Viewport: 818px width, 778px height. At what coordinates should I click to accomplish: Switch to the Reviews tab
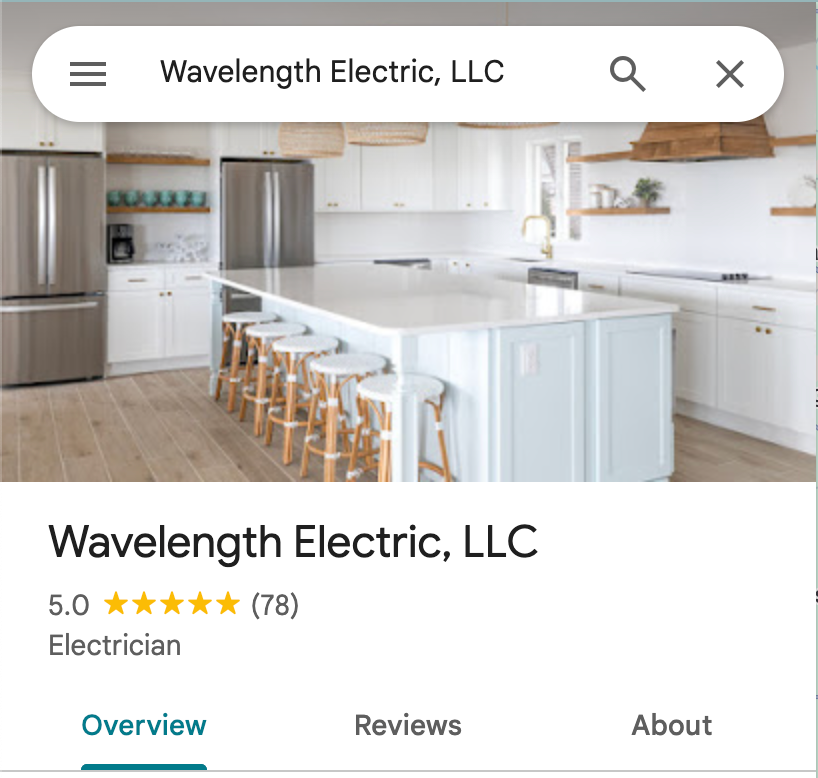click(408, 725)
